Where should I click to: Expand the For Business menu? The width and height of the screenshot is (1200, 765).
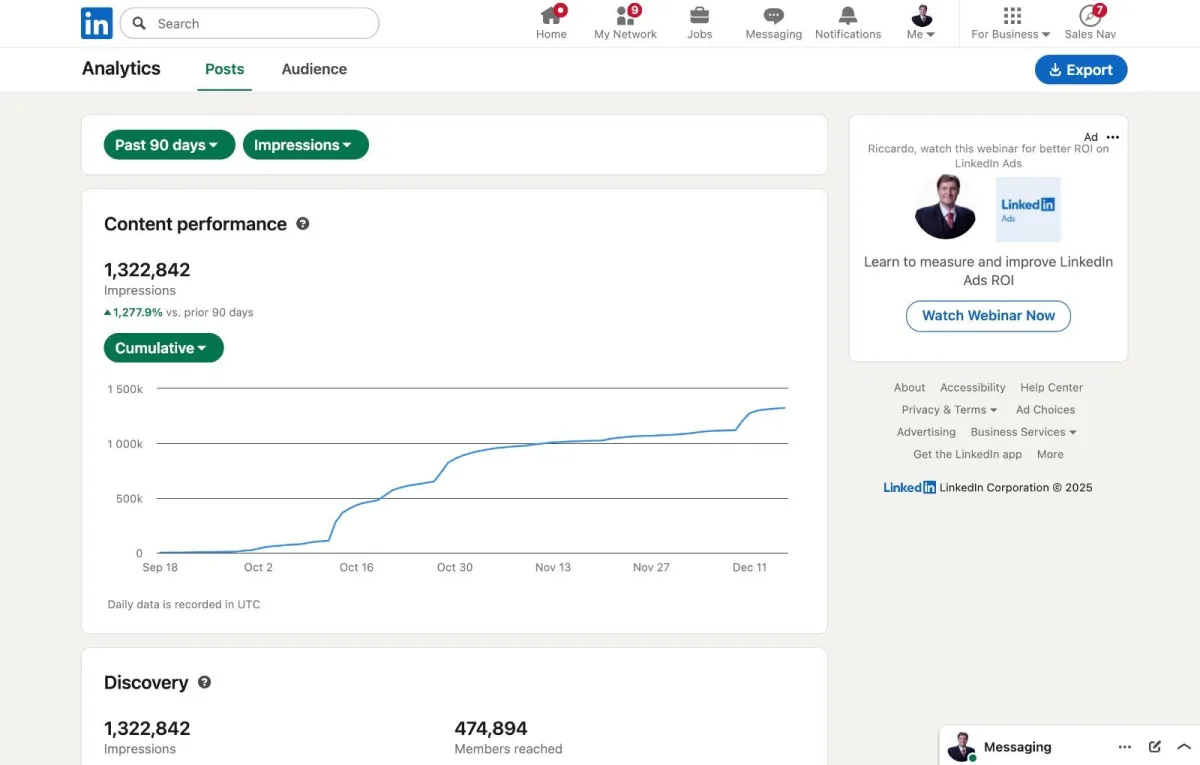pos(1011,23)
